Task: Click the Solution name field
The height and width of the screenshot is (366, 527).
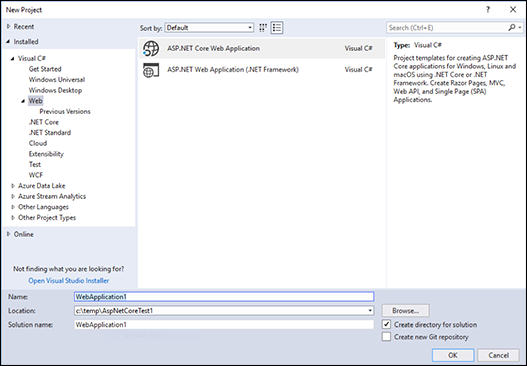Action: pos(224,325)
